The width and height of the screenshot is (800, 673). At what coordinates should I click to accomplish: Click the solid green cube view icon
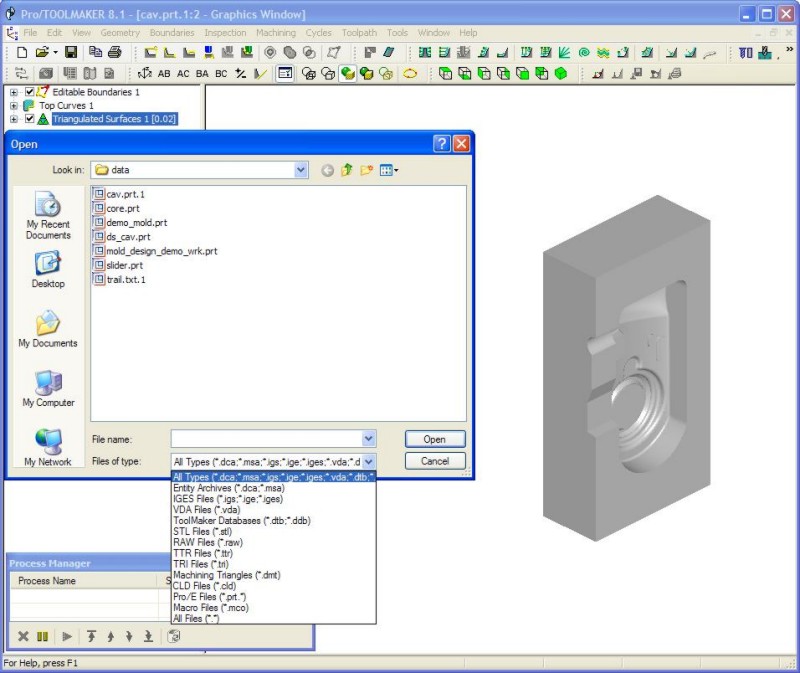coord(561,73)
